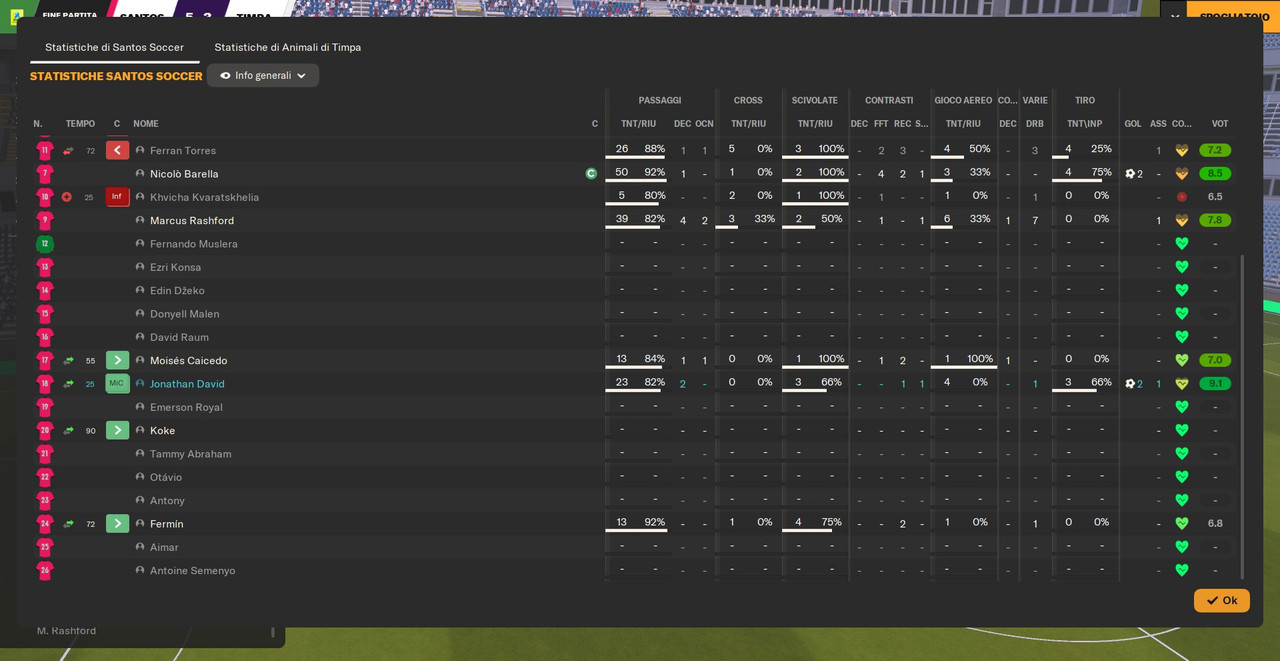Click the green condition heart for Ezri Konsa
The image size is (1280, 661).
(1182, 267)
